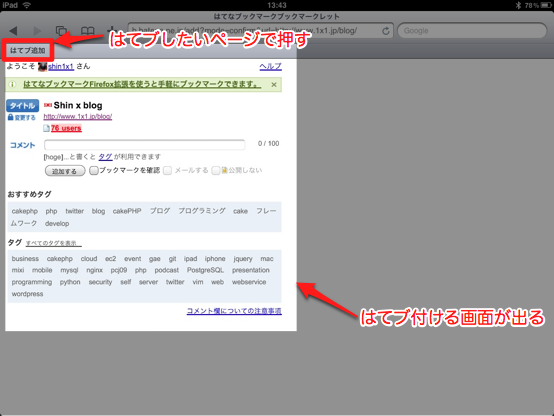Tap the Google search field
This screenshot has height=416, width=554.
coord(472,31)
